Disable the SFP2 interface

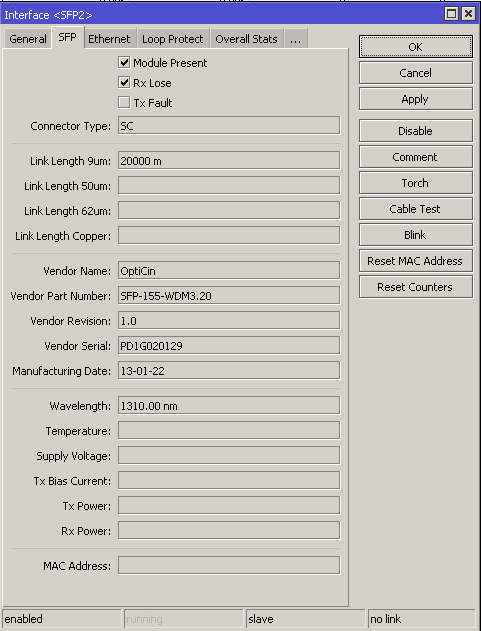(x=416, y=131)
